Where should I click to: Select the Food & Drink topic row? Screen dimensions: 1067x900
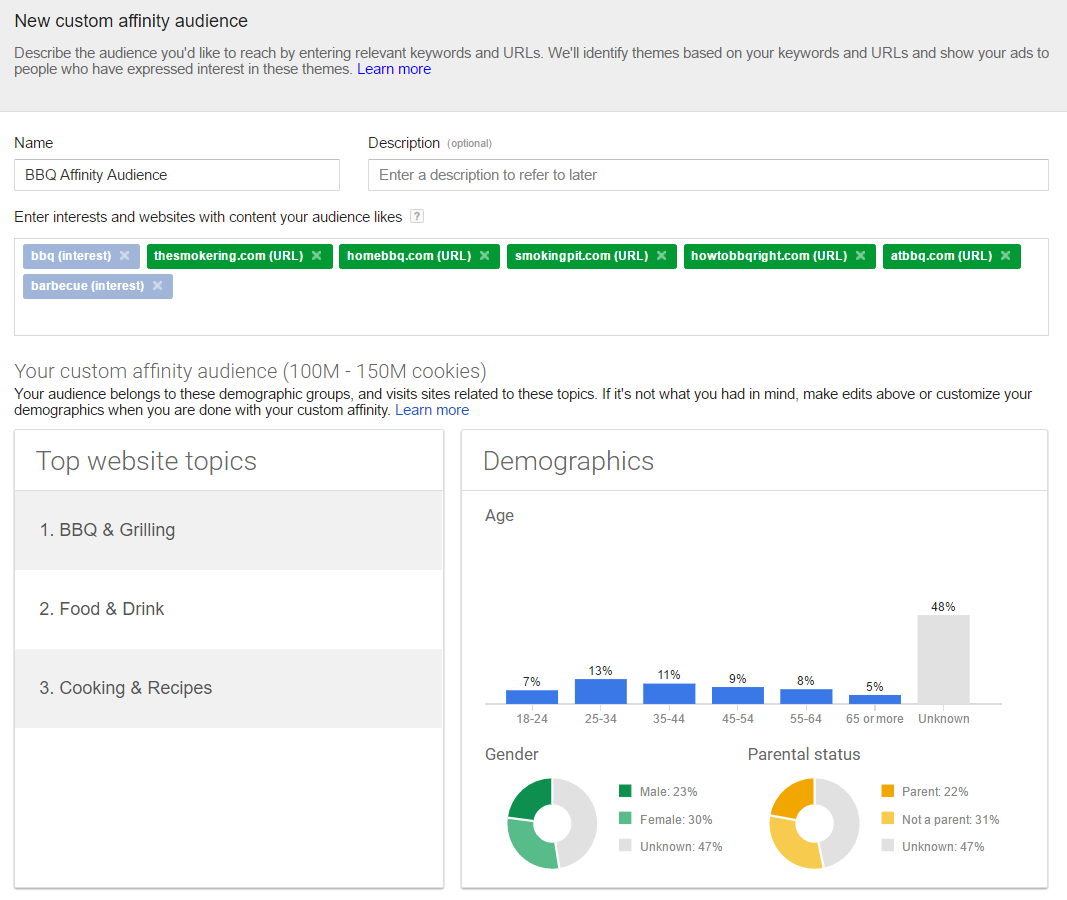click(x=229, y=609)
